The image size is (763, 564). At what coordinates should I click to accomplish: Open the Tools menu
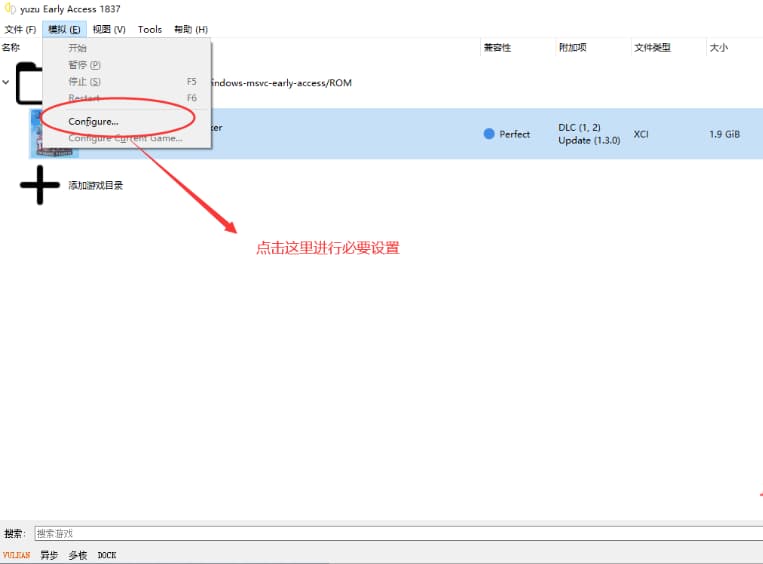click(x=149, y=30)
